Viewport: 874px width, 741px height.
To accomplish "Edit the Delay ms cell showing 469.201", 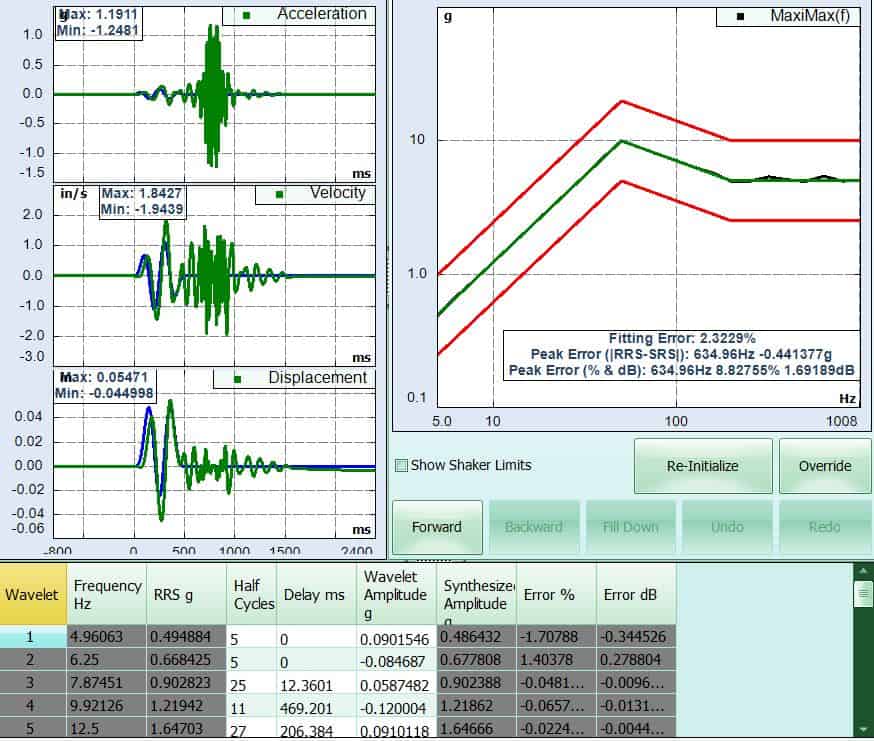I will tap(315, 704).
